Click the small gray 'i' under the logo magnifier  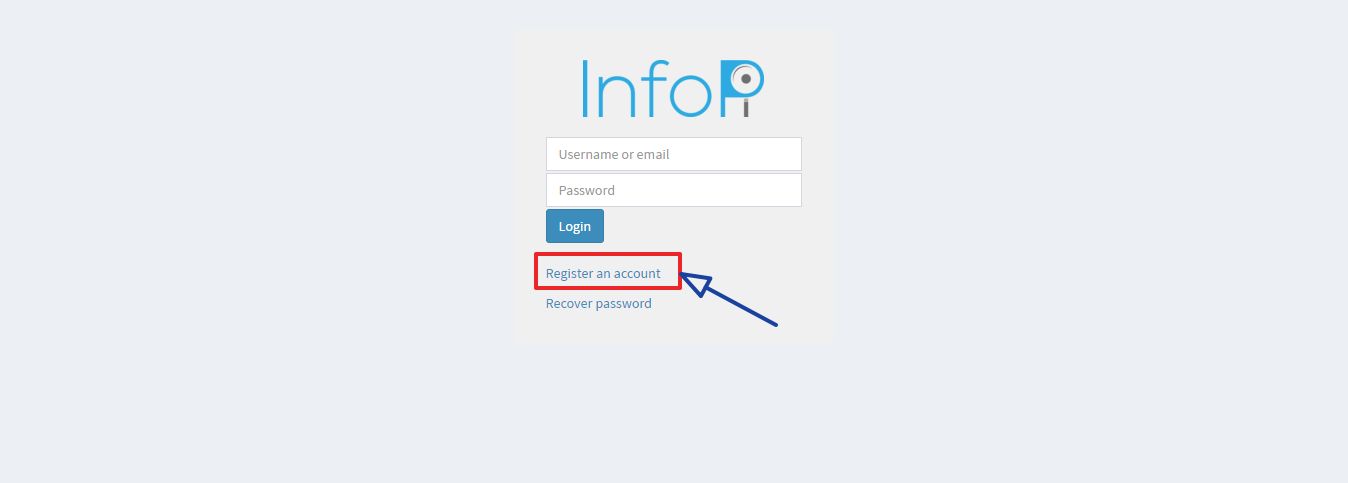(746, 107)
